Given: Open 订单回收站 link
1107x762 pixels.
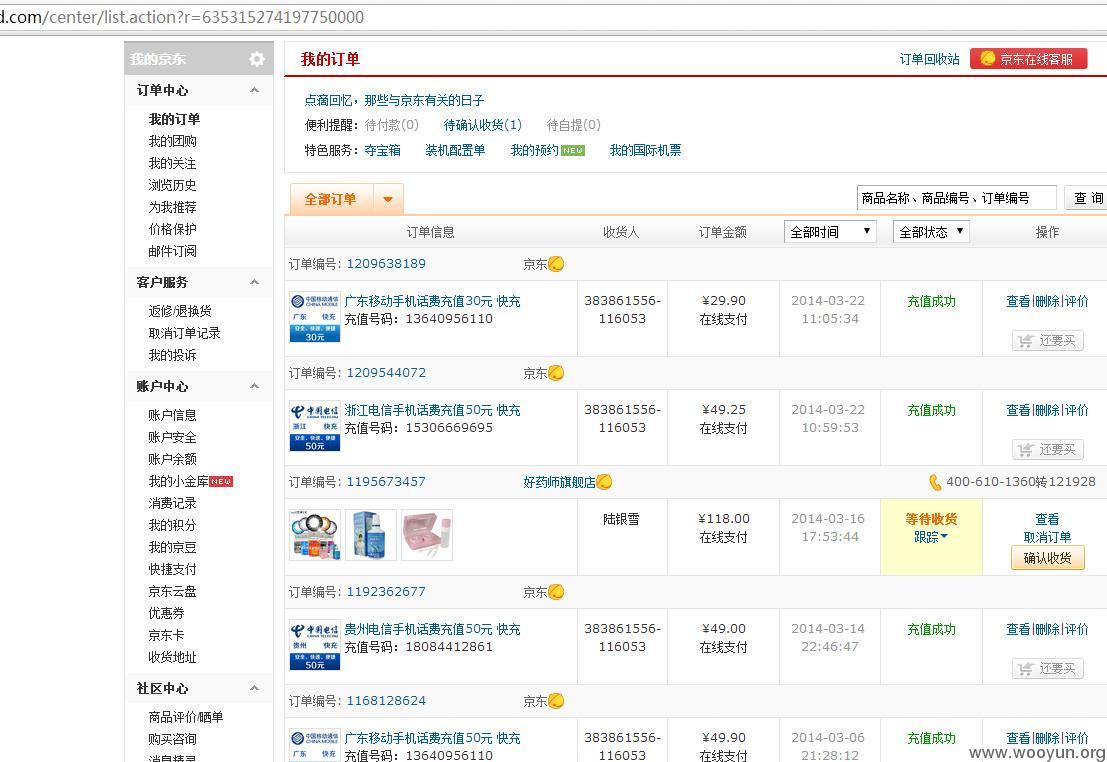Looking at the screenshot, I should pos(929,59).
